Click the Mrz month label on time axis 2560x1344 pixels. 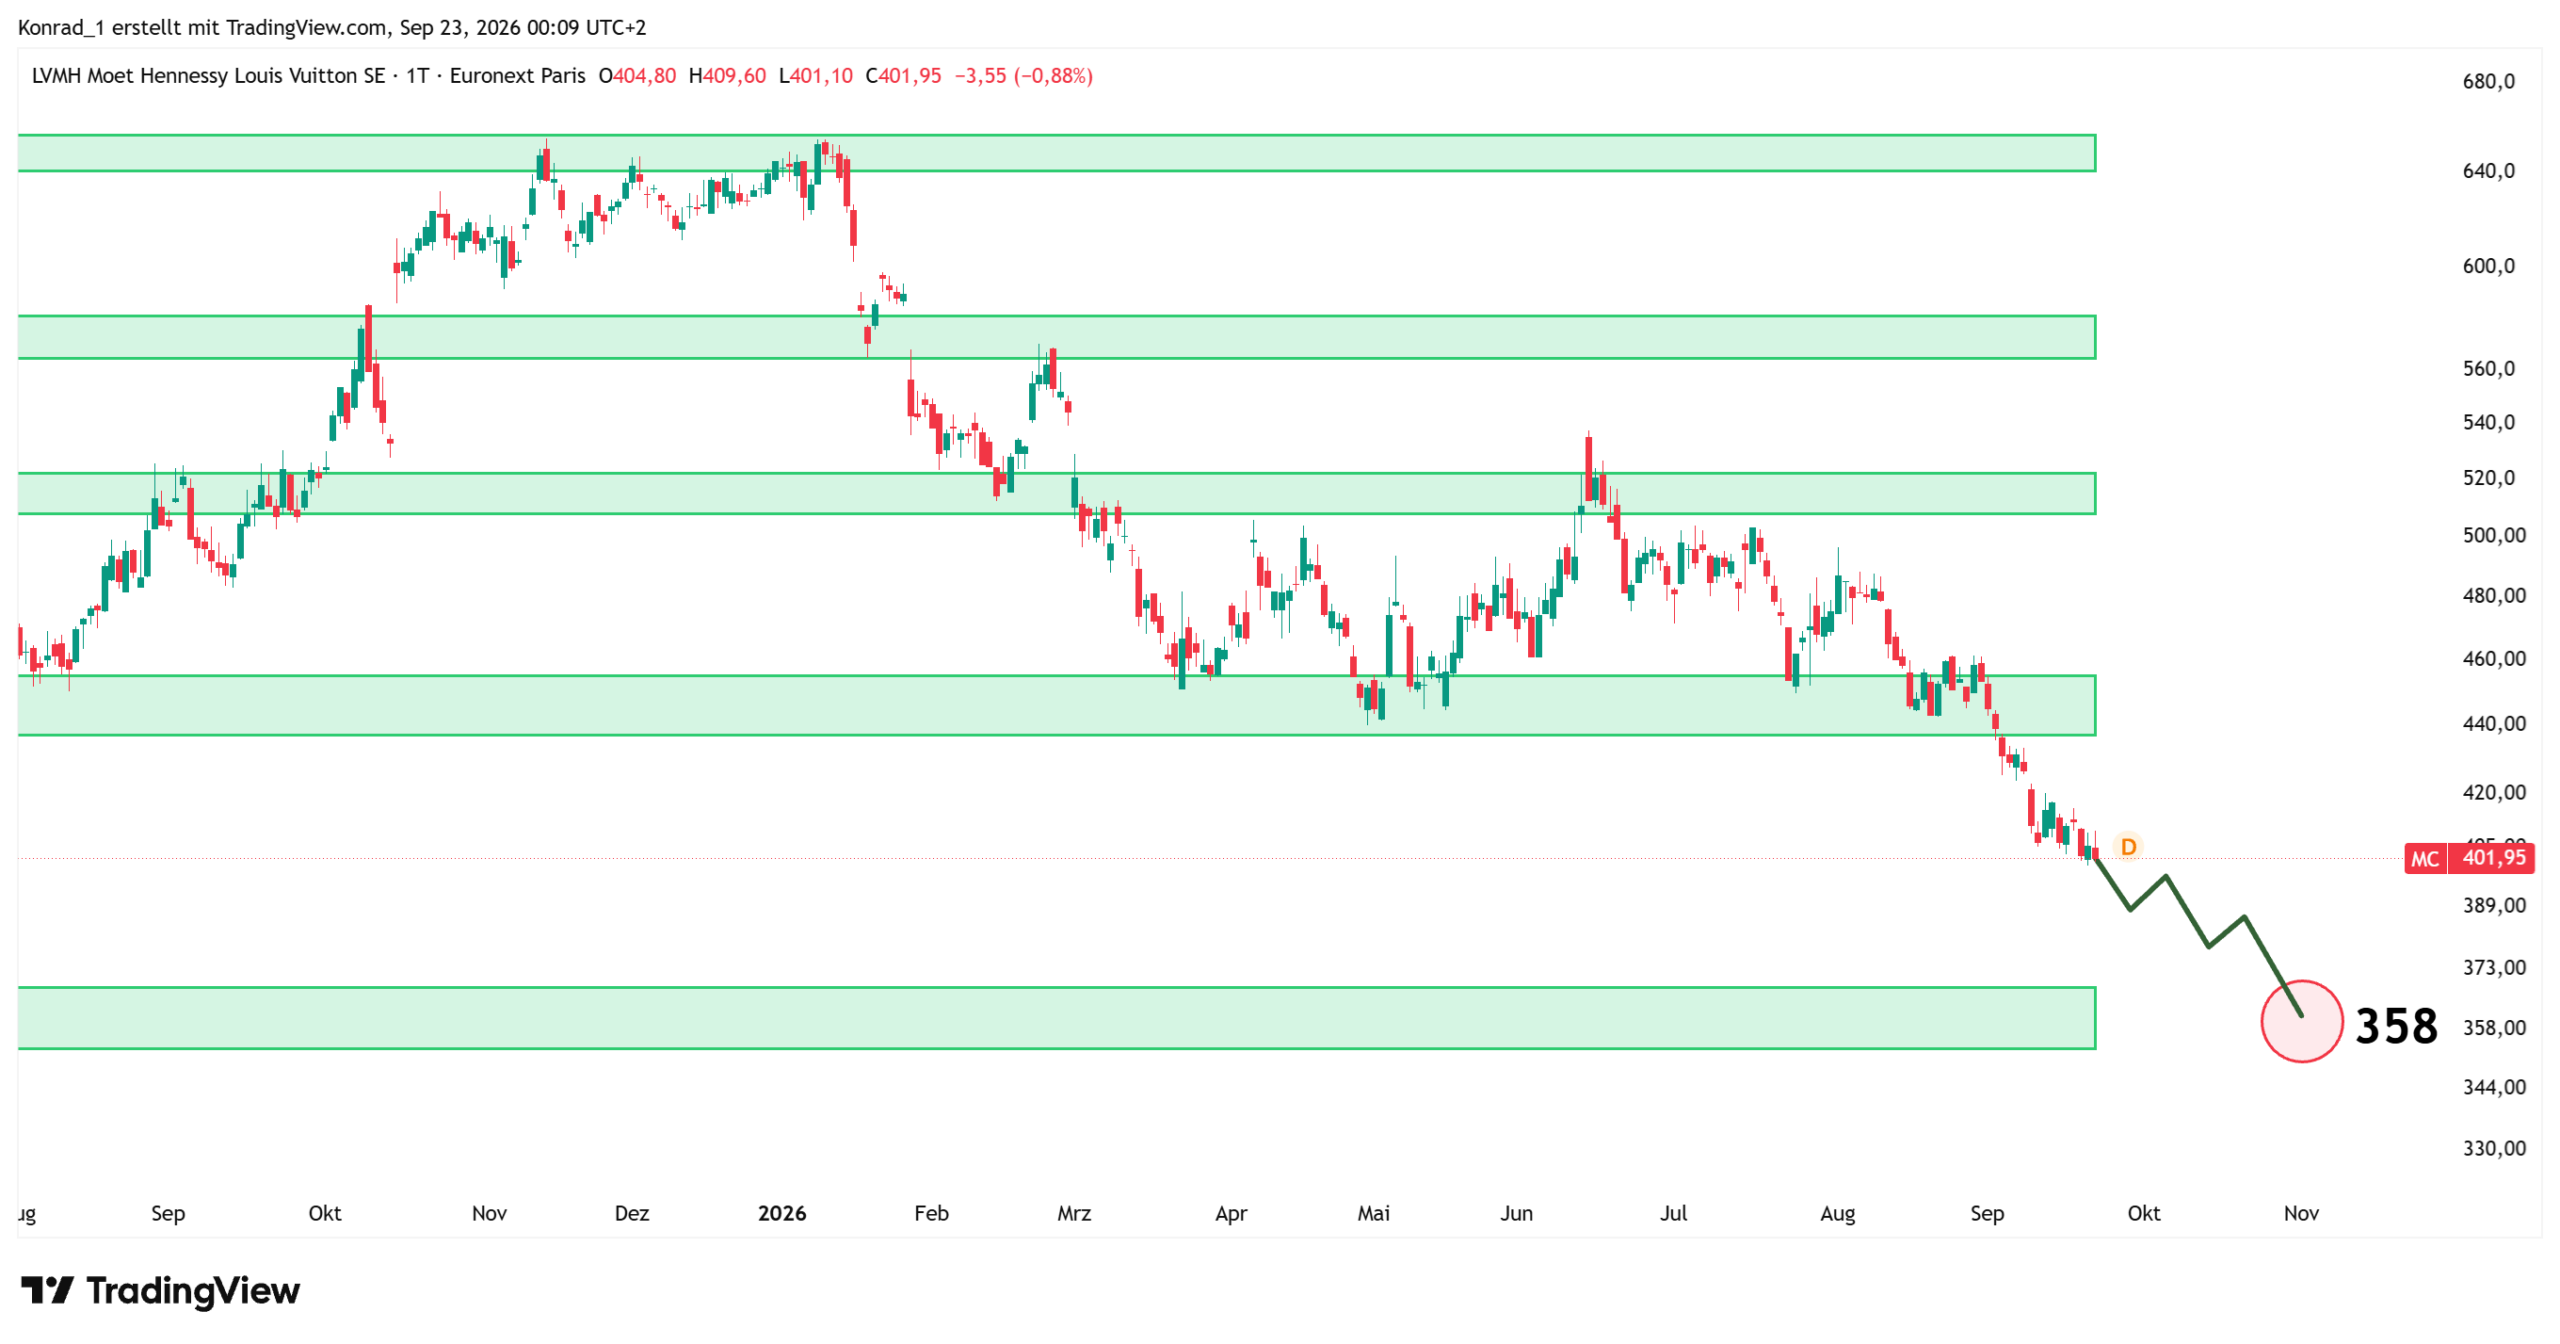point(1074,1213)
